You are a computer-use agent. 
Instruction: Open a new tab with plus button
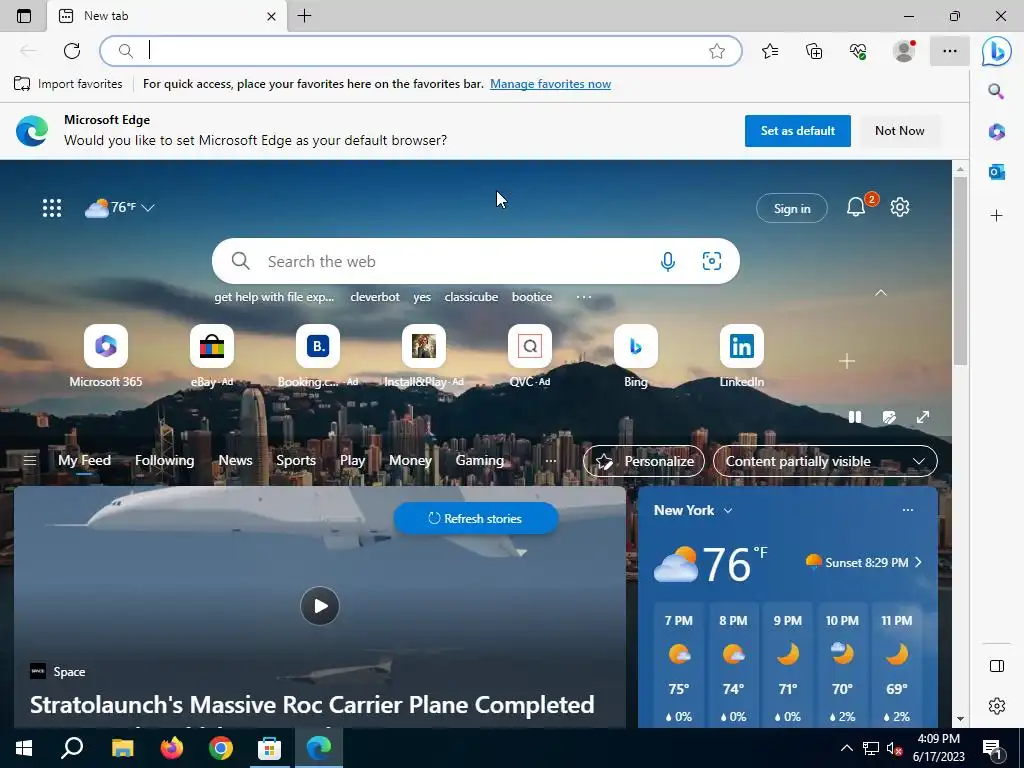pos(304,16)
